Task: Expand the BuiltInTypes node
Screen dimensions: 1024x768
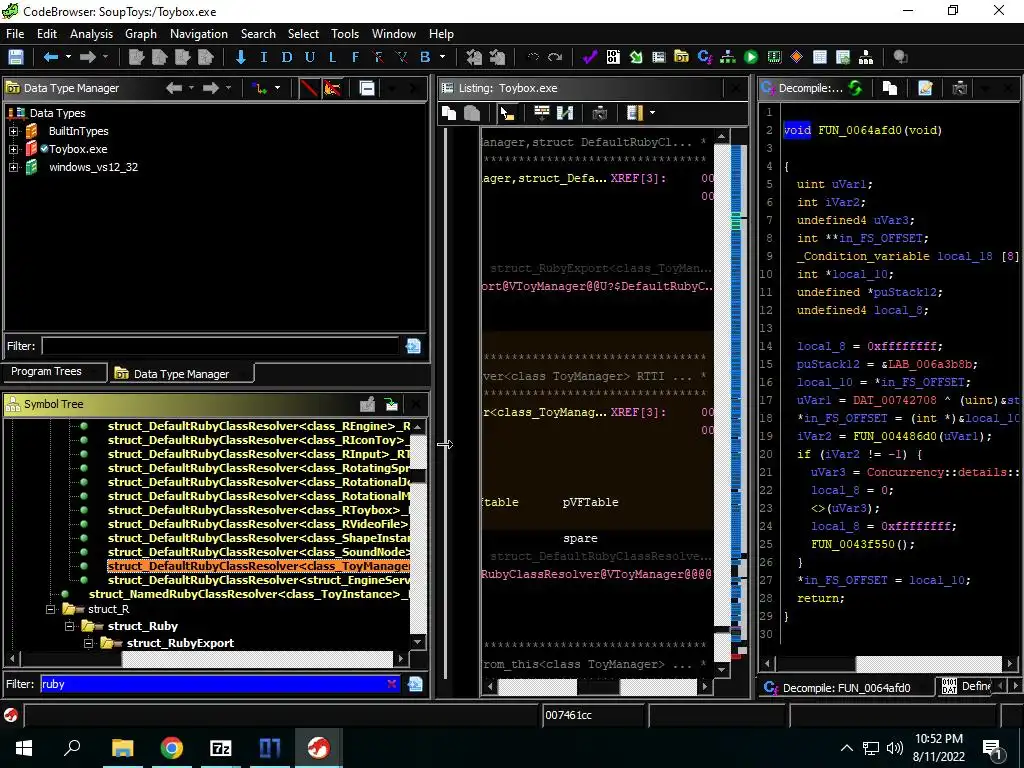Action: click(14, 131)
